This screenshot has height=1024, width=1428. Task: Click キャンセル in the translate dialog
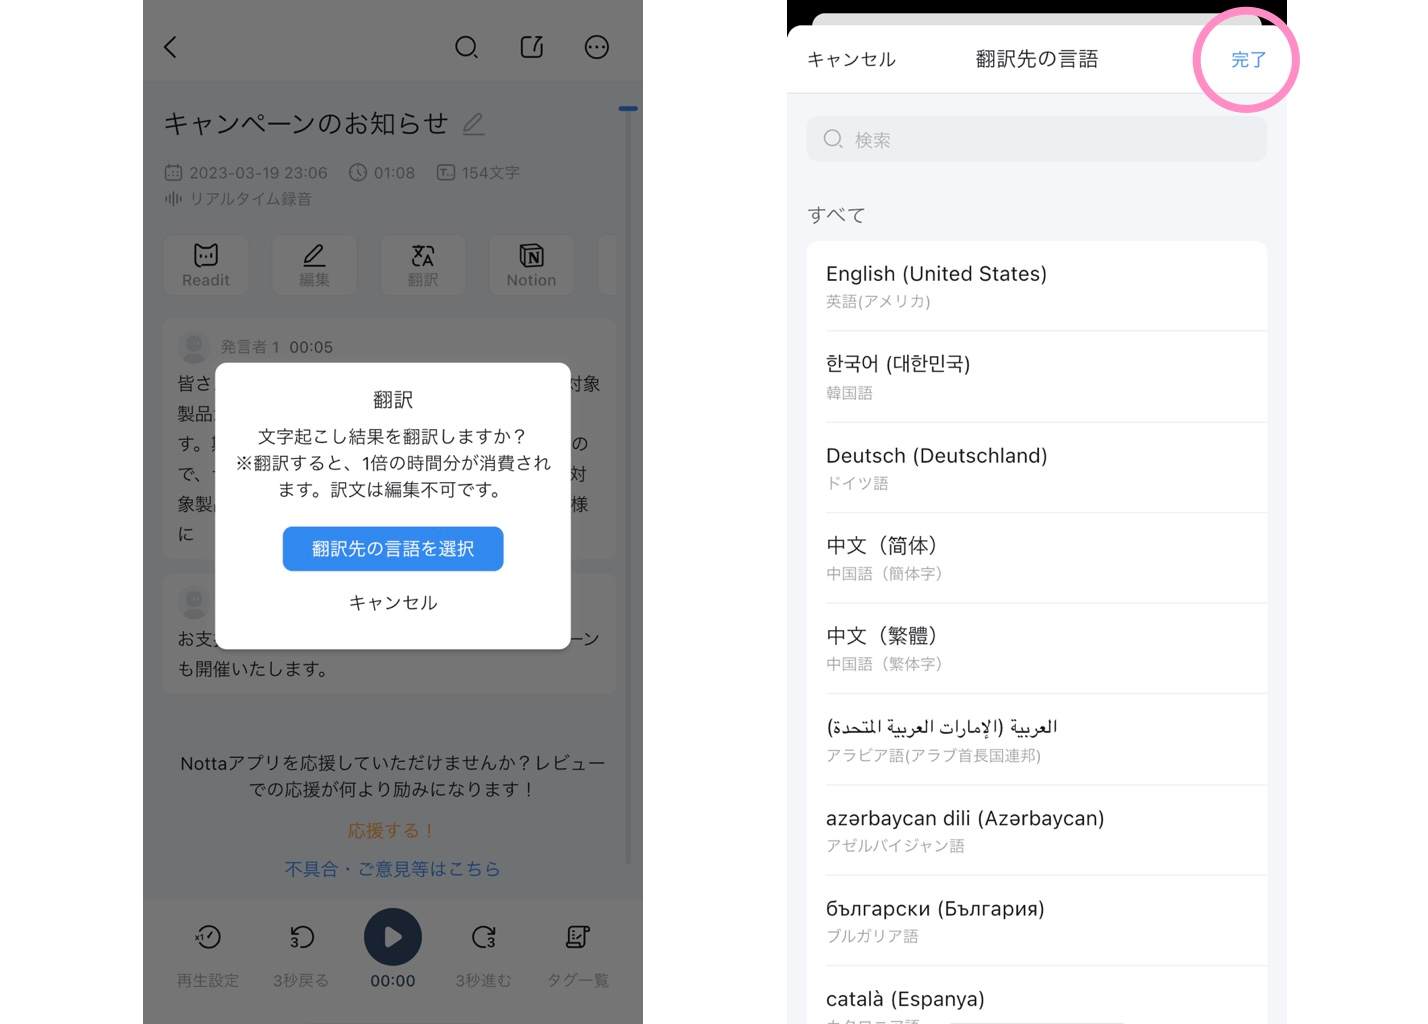point(393,603)
